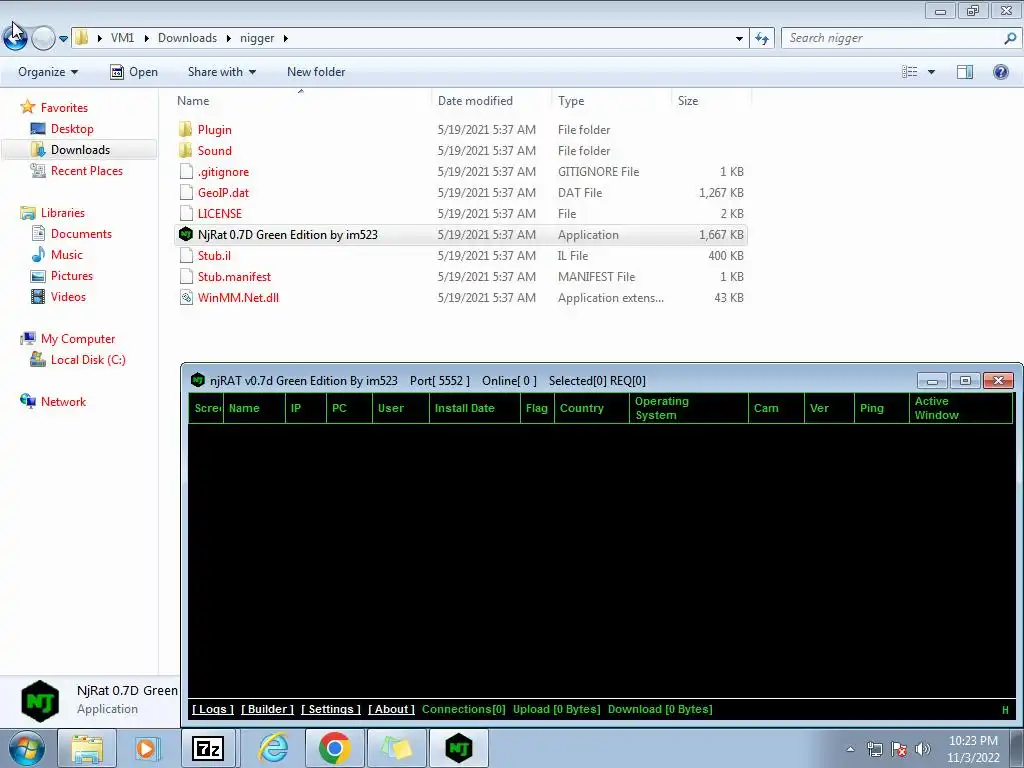Select My Computer in navigation pane

[x=78, y=339]
